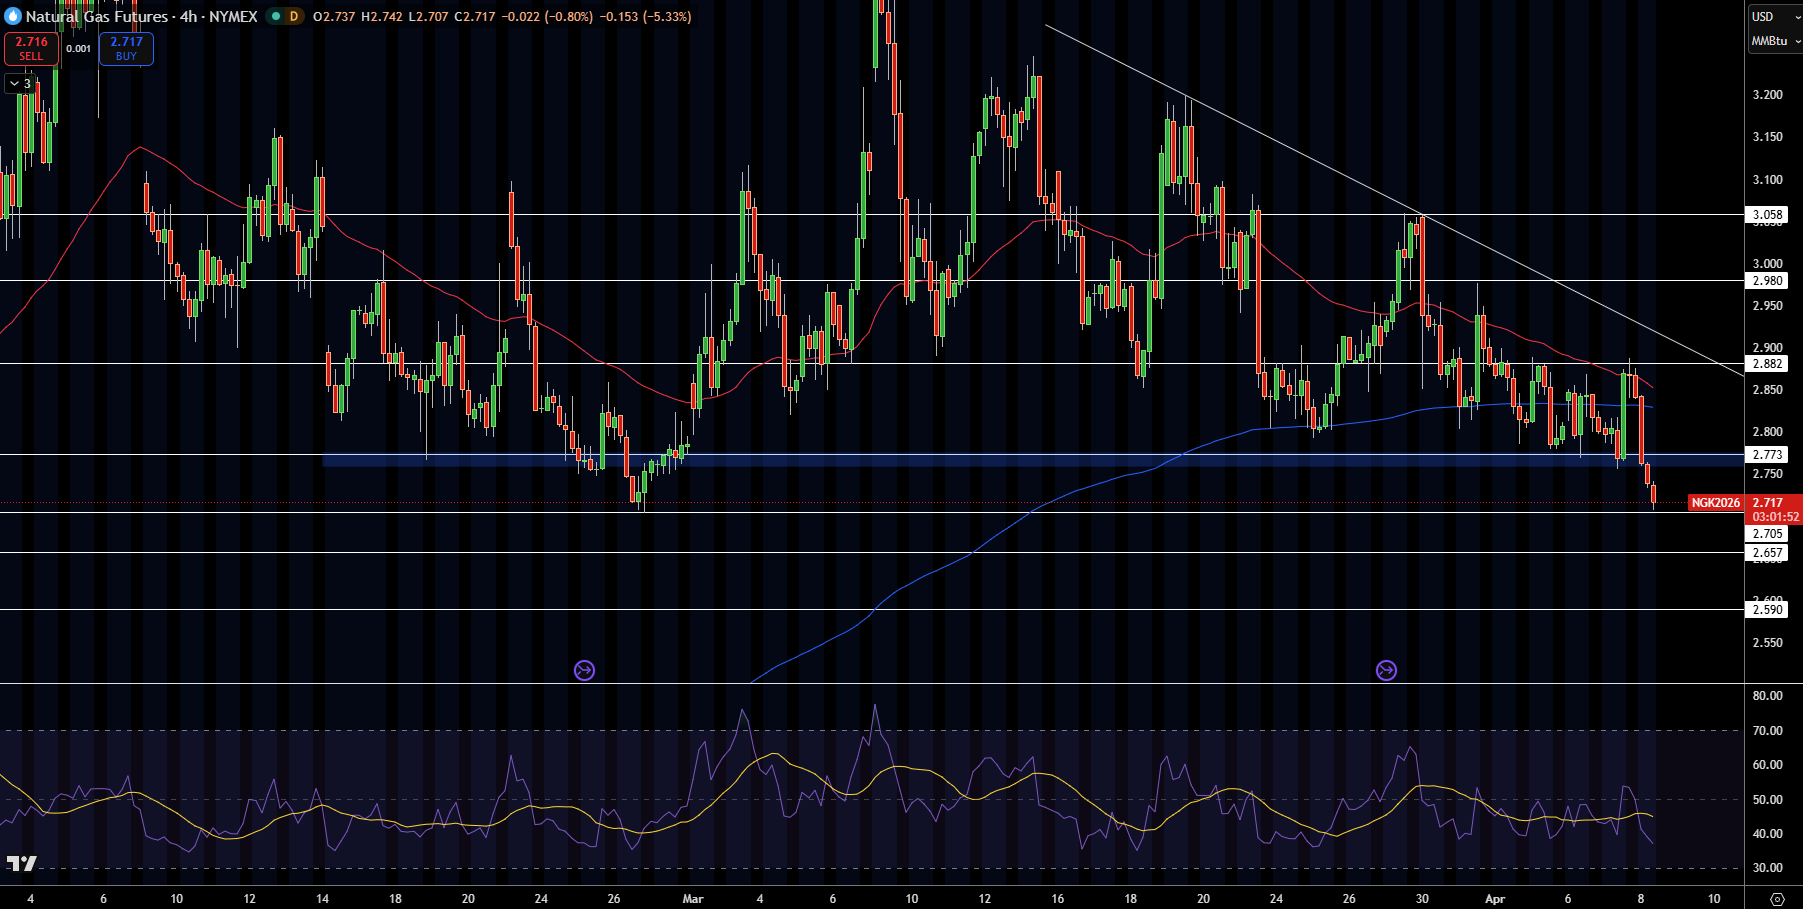Select the 2.657 horizontal line price label
The image size is (1803, 909).
[1767, 553]
